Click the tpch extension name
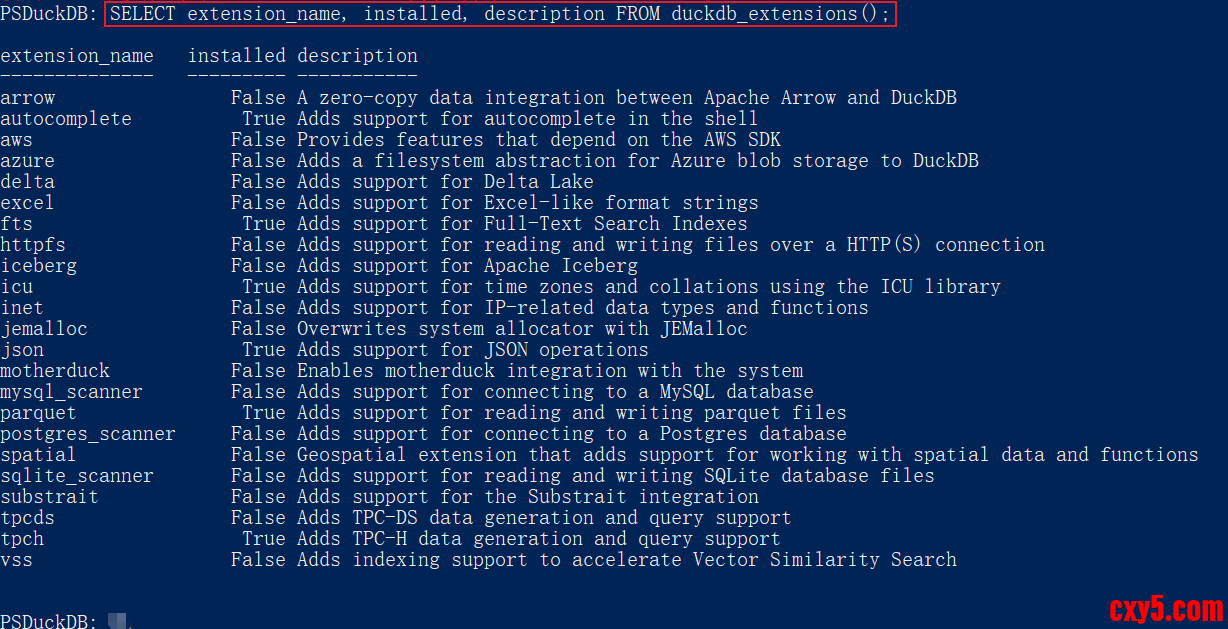The image size is (1228, 629). coord(22,539)
